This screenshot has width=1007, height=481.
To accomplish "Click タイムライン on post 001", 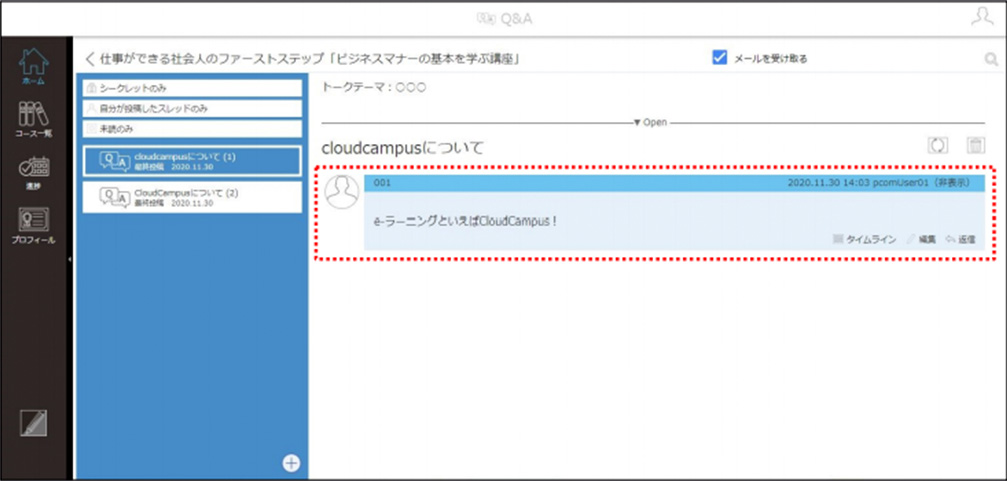I will (x=864, y=240).
